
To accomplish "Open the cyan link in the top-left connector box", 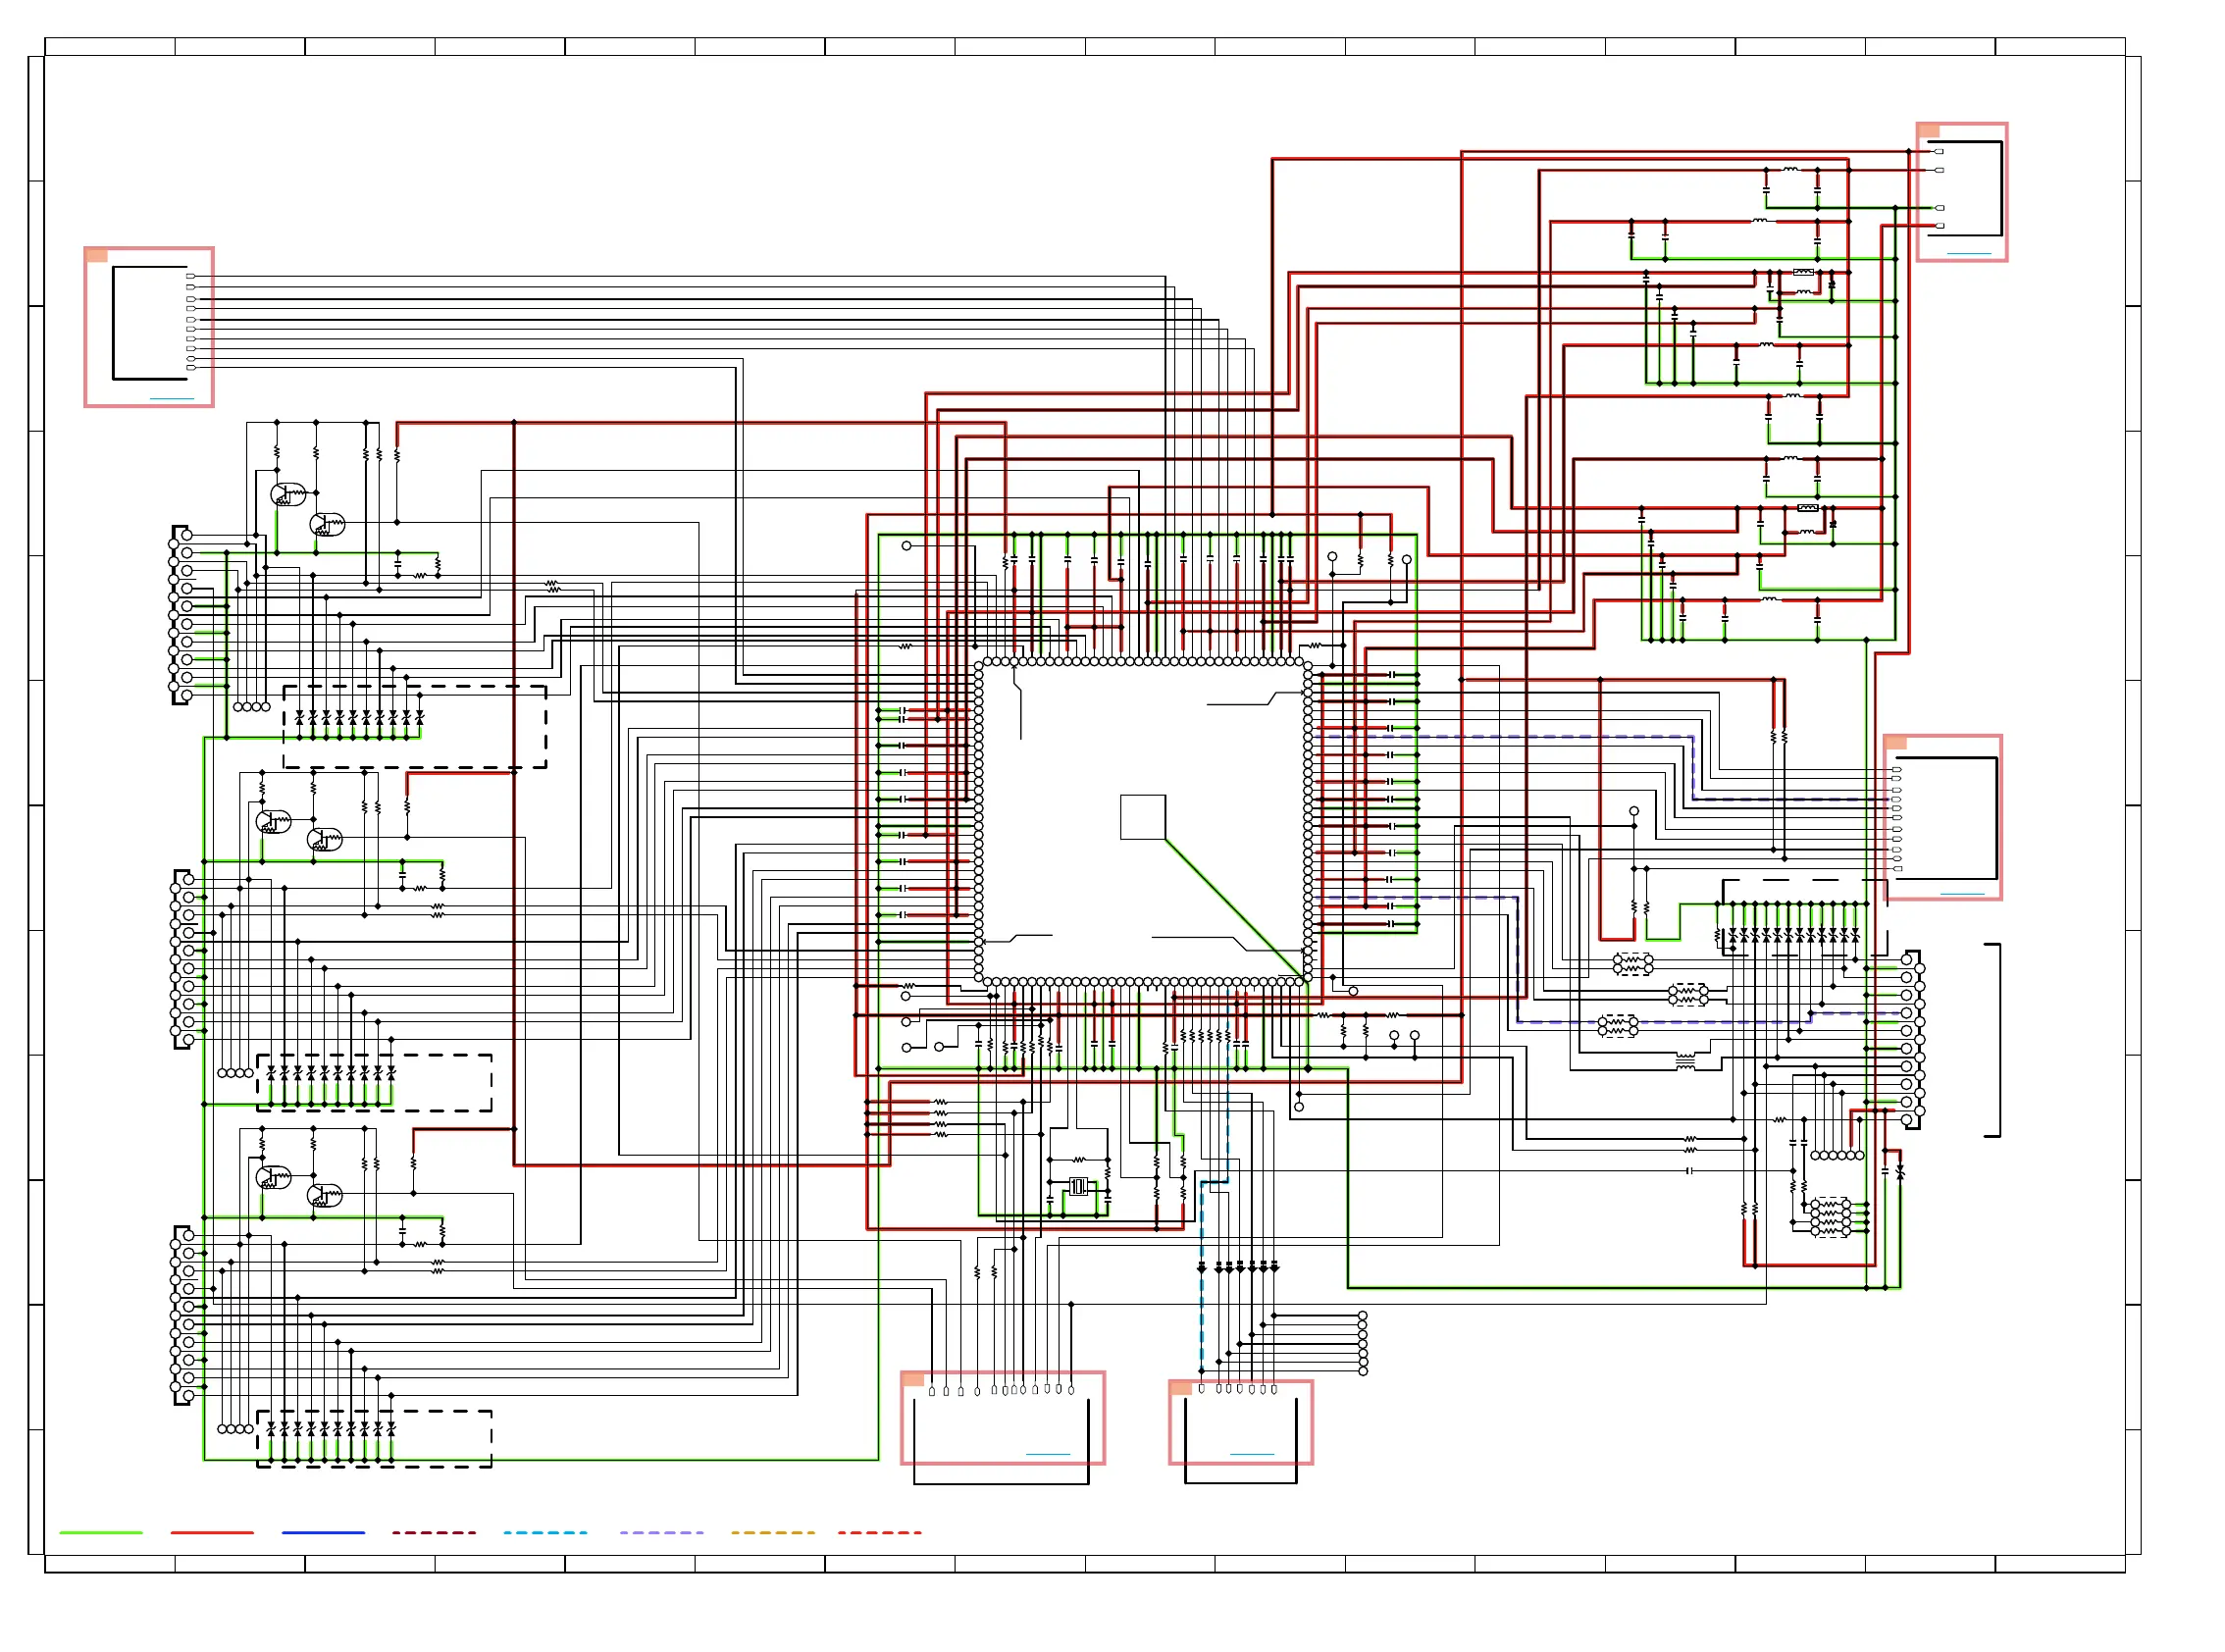I will click(172, 398).
